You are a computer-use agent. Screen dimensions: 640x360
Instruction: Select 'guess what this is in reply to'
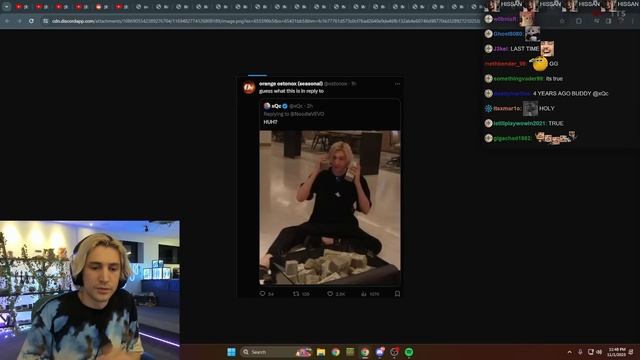[x=291, y=91]
